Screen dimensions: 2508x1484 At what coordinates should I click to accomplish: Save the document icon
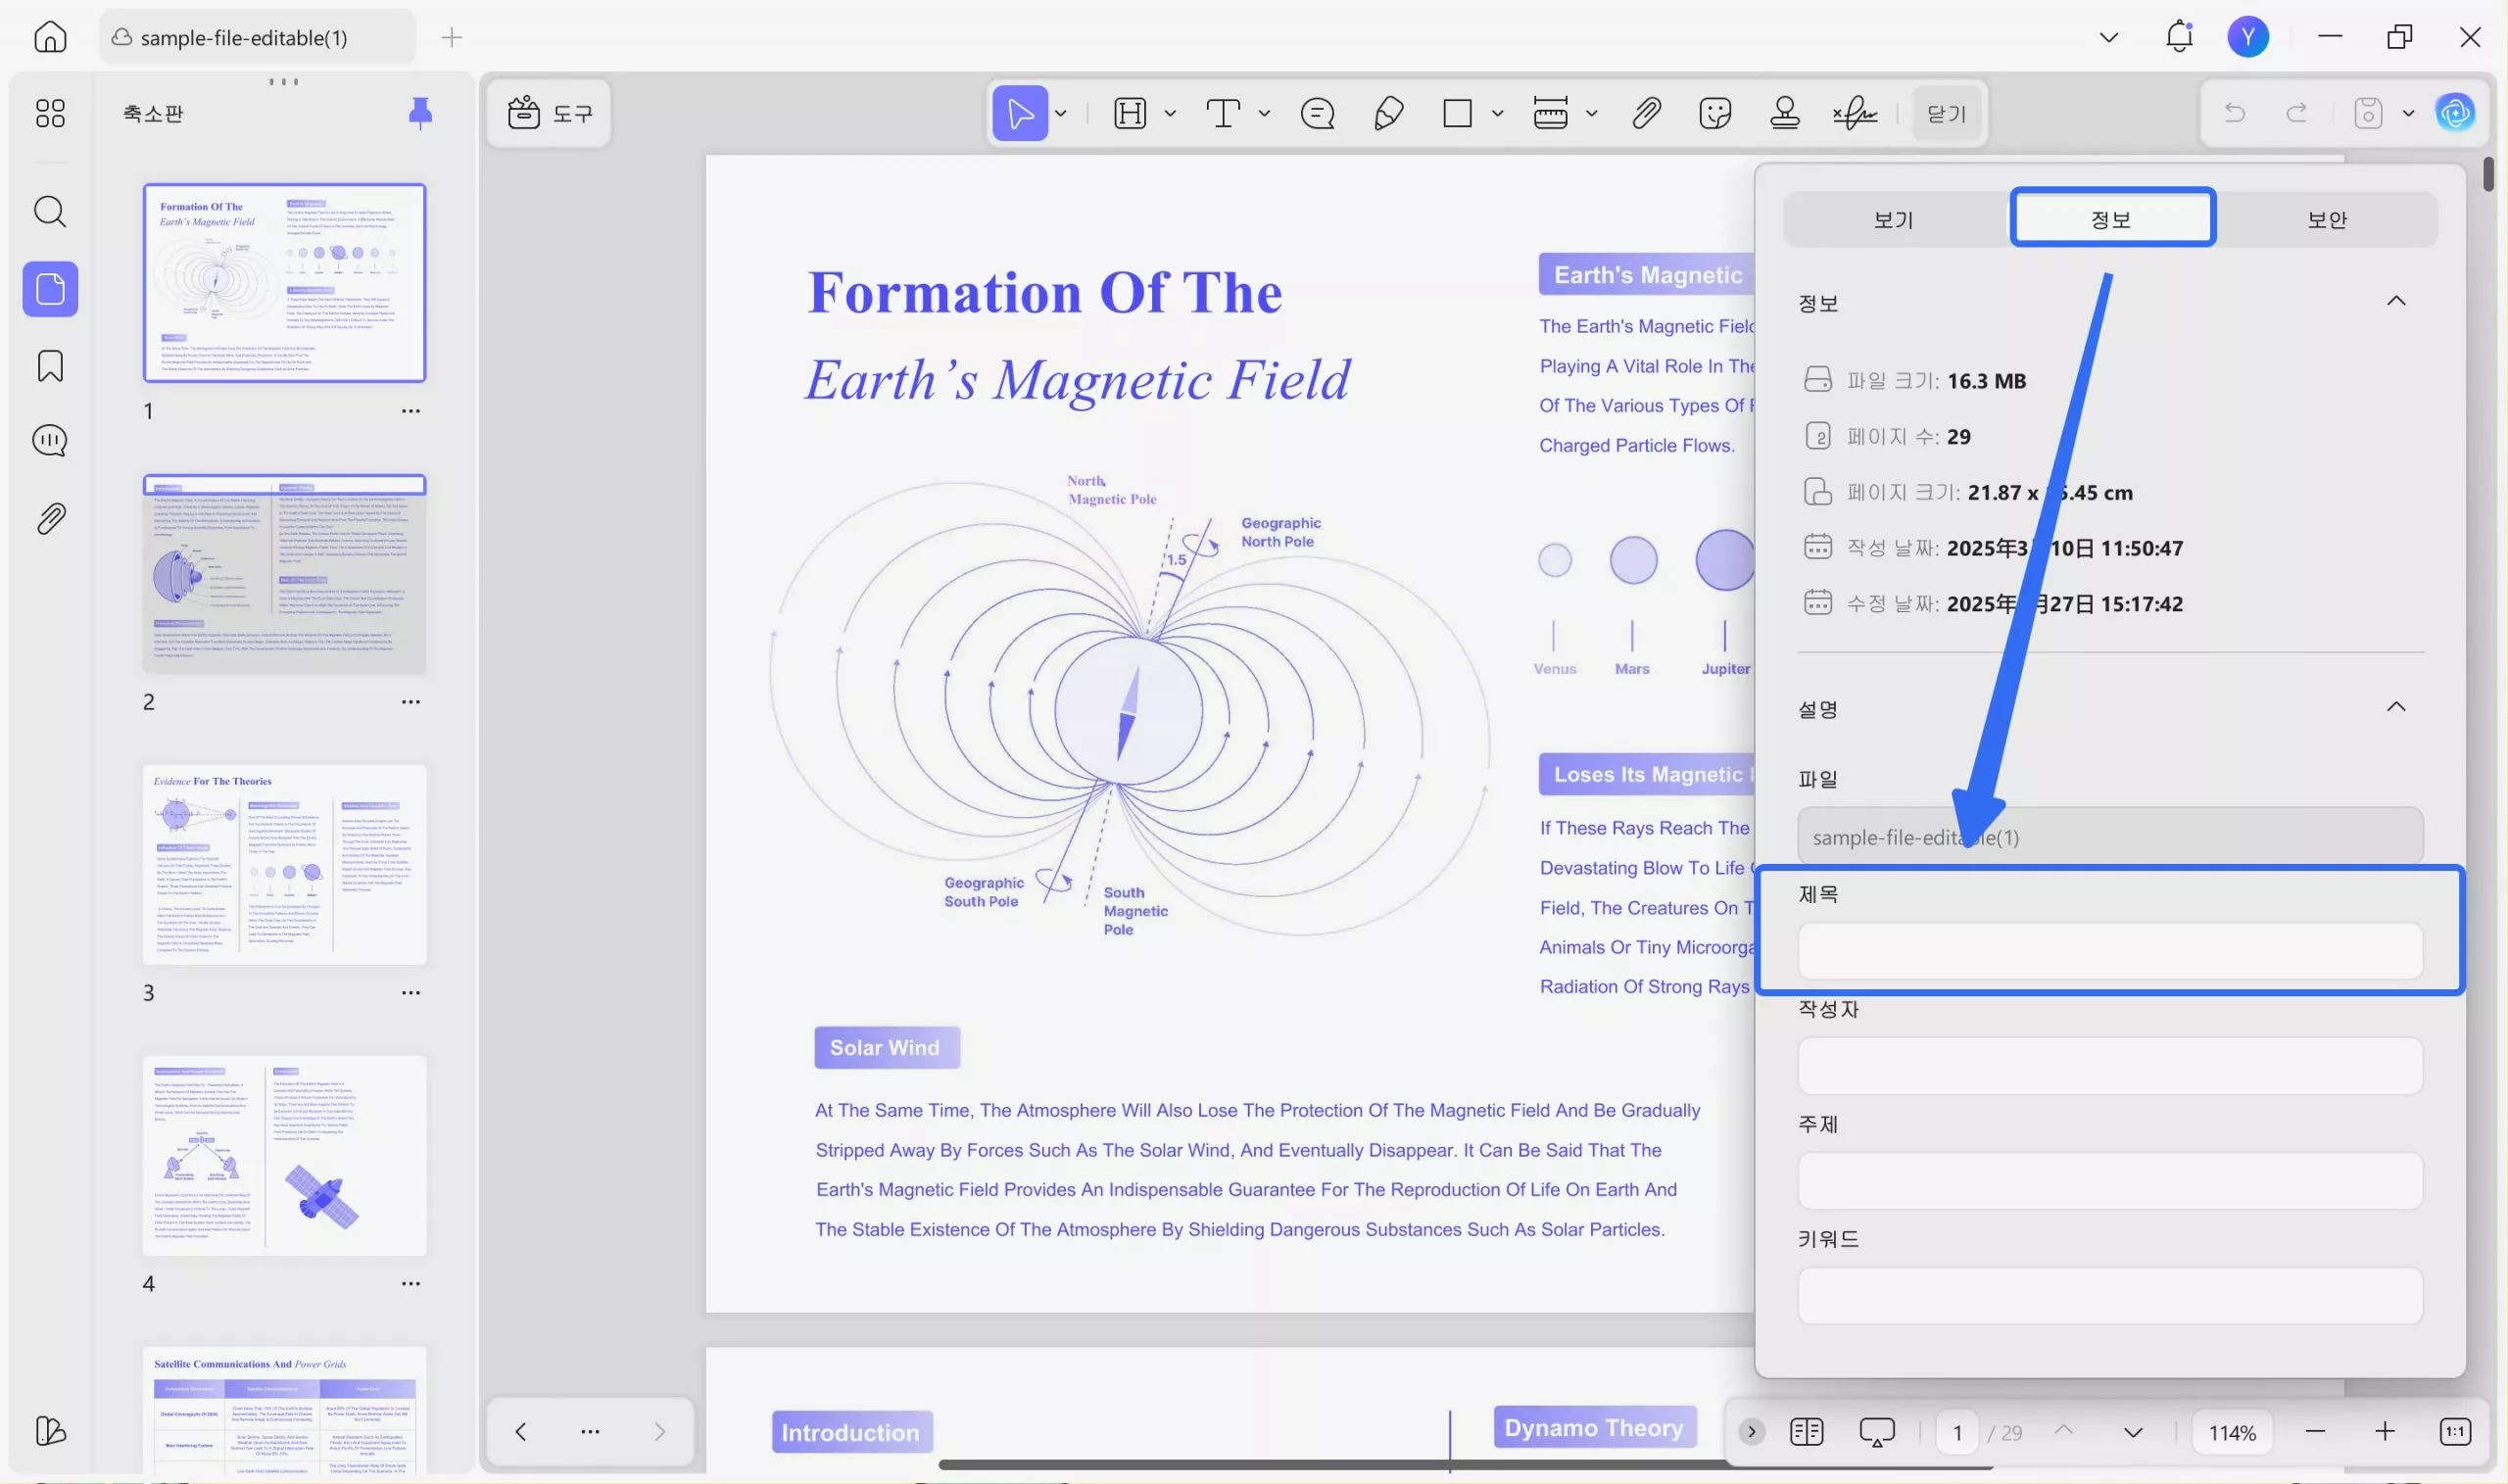pyautogui.click(x=2367, y=113)
